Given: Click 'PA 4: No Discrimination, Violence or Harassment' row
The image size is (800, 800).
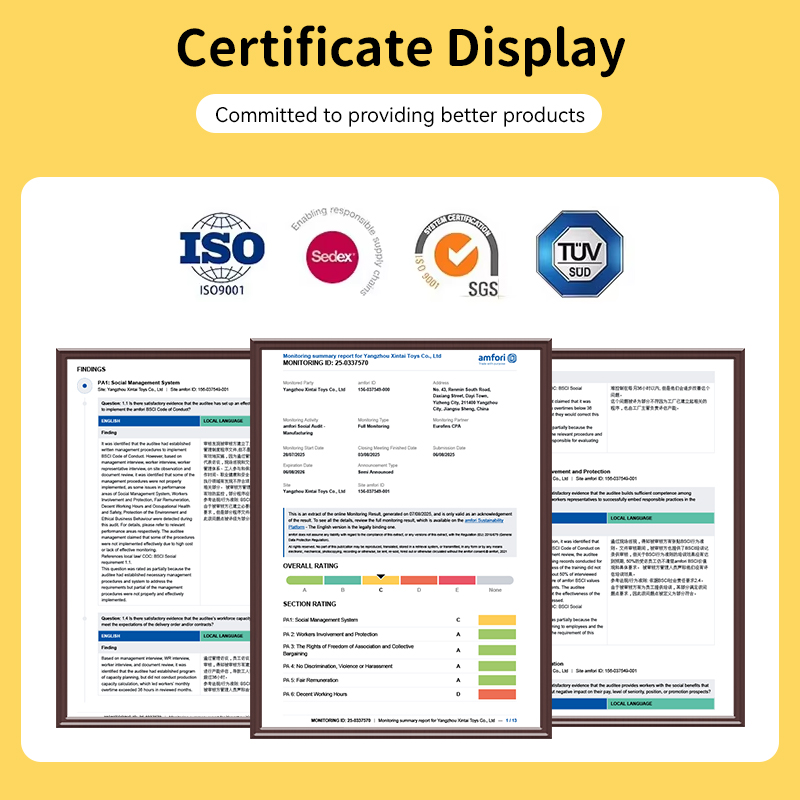Looking at the screenshot, I should [x=399, y=666].
